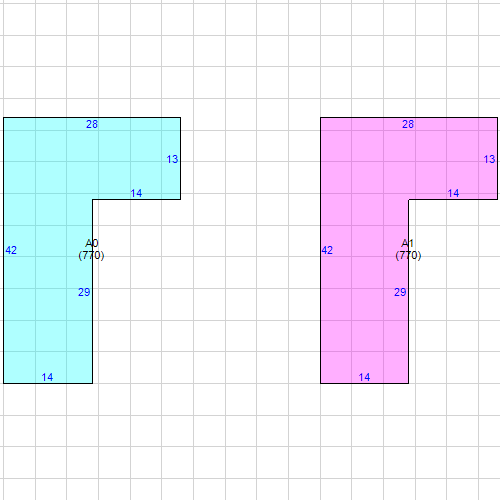500x500 pixels.
Task: Click the 29 dimension on pink shape
Action: tap(400, 292)
